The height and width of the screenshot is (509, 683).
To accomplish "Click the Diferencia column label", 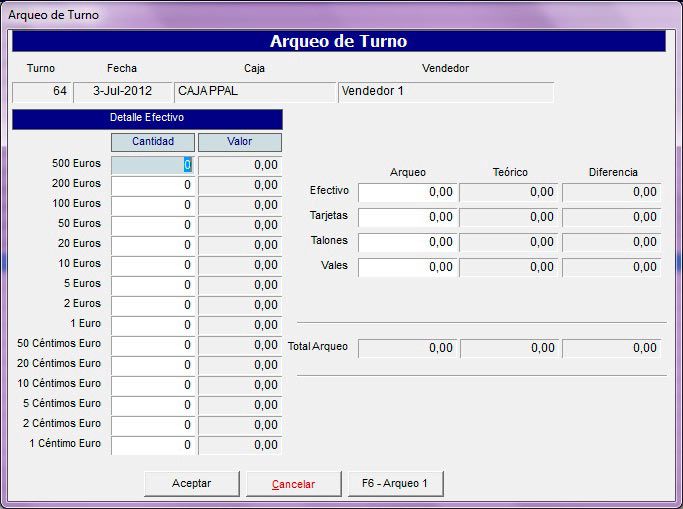I will pos(613,172).
